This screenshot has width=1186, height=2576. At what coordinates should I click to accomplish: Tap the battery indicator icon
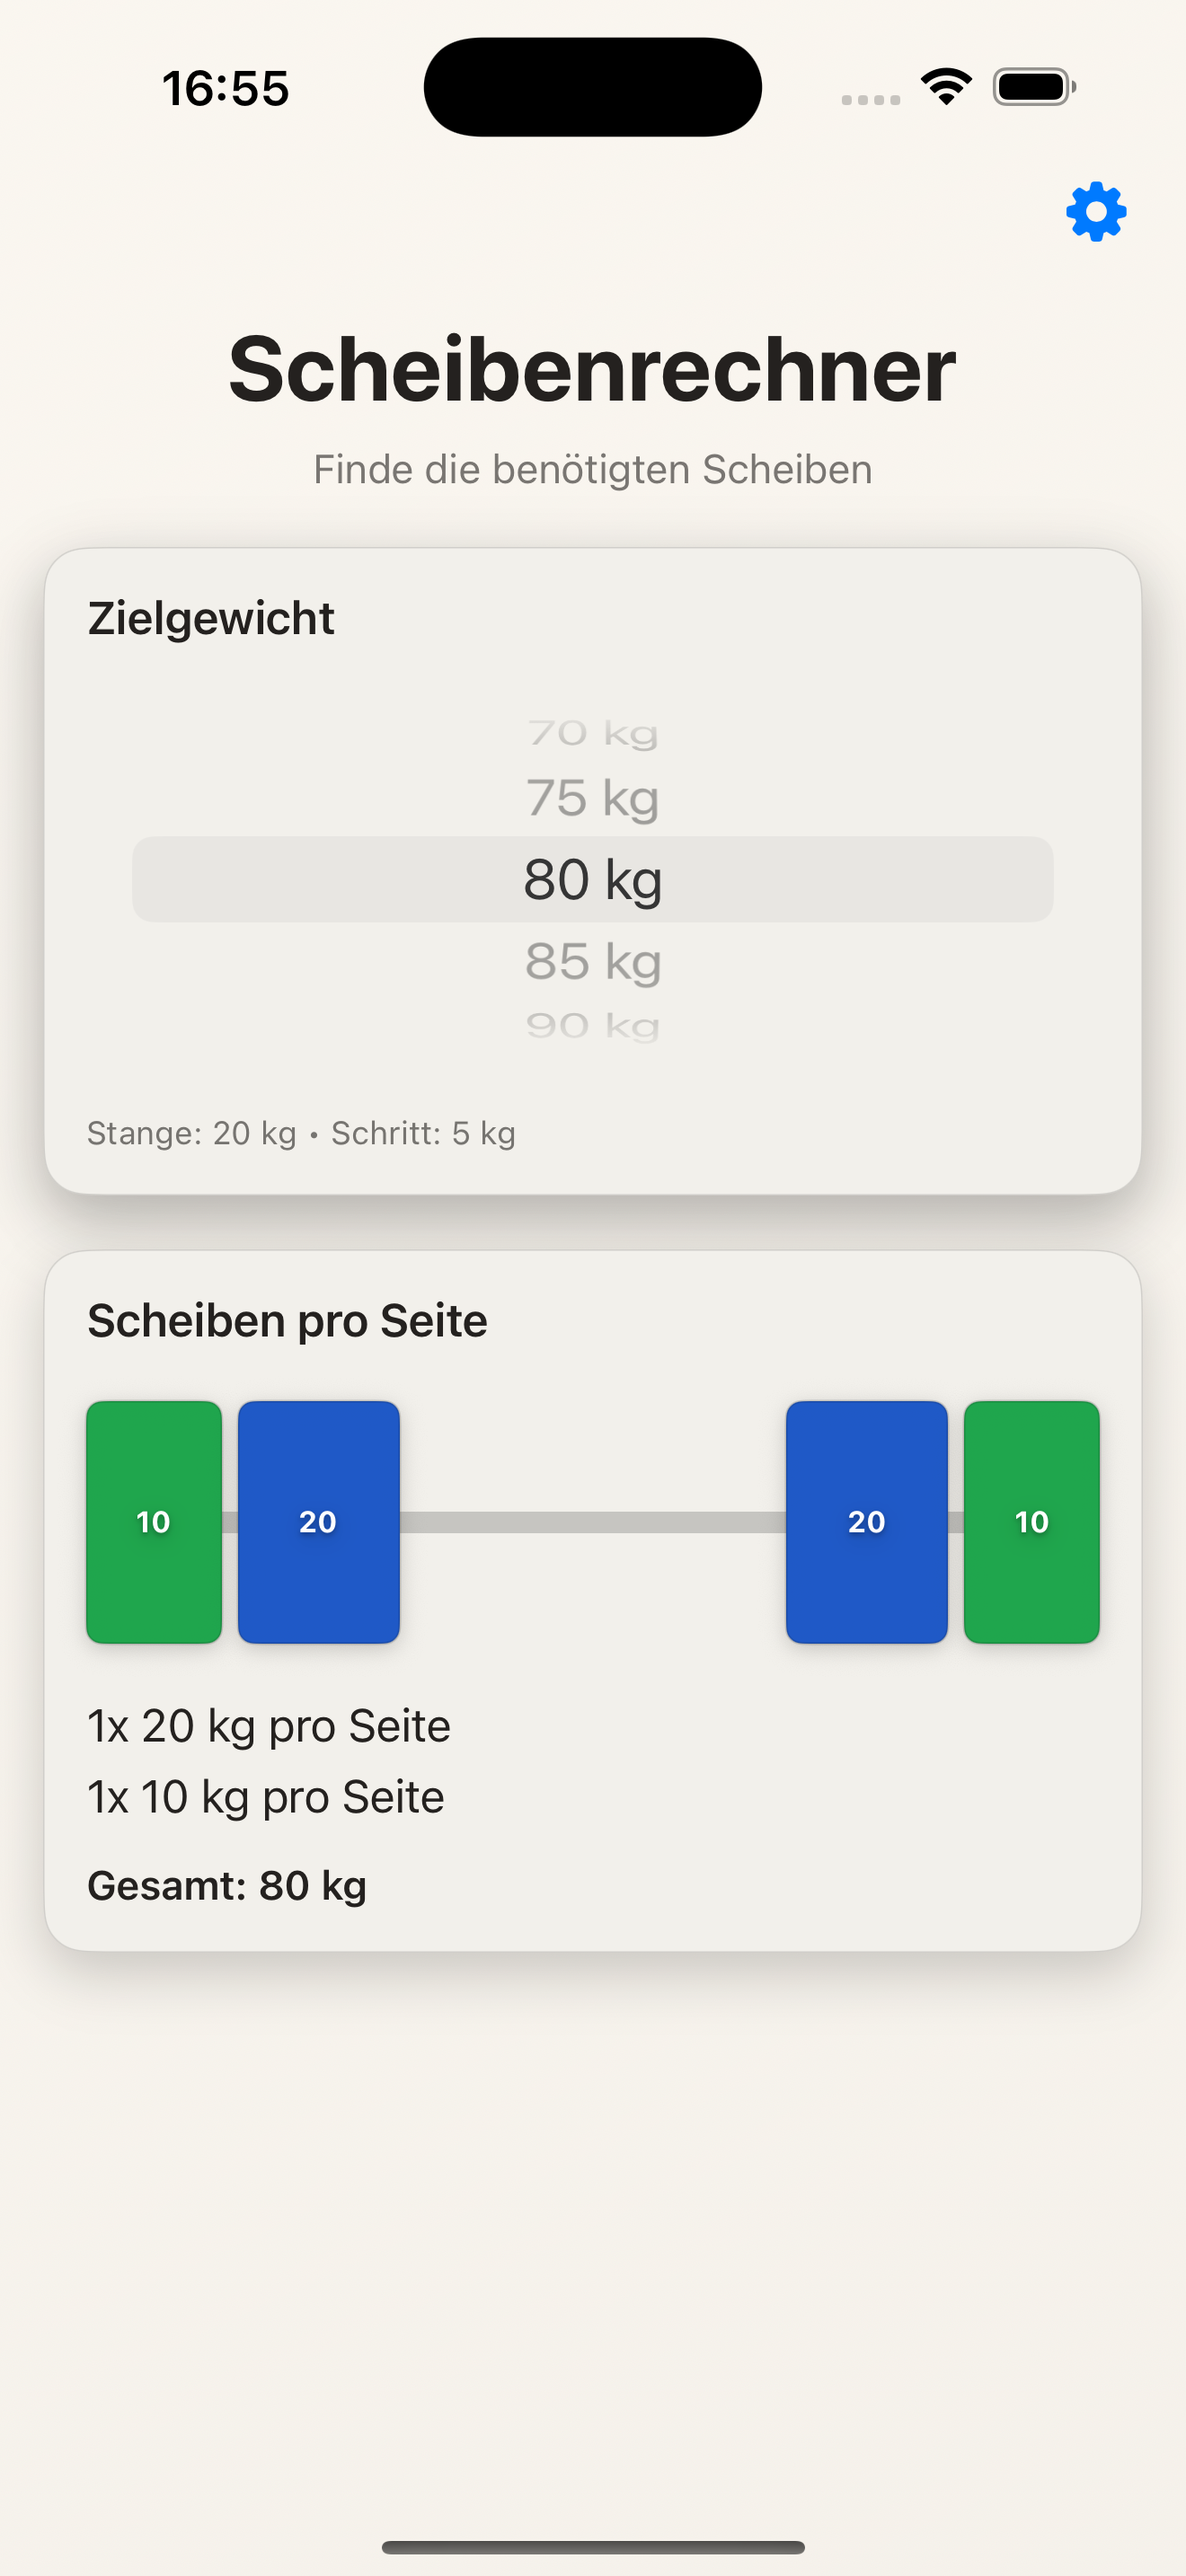coord(1034,87)
